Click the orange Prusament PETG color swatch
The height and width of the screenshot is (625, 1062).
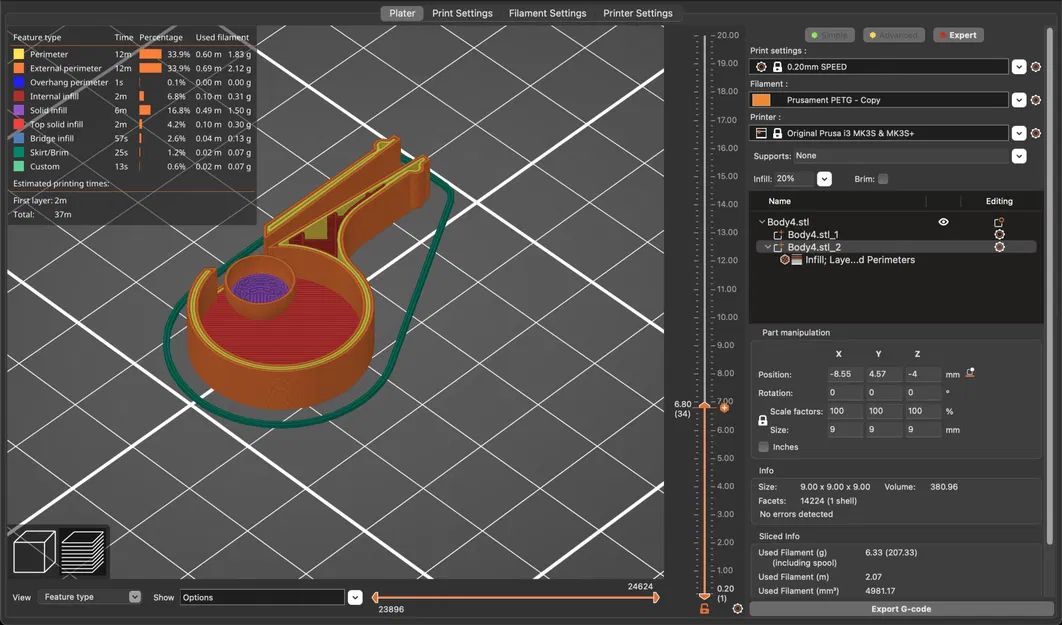(761, 100)
